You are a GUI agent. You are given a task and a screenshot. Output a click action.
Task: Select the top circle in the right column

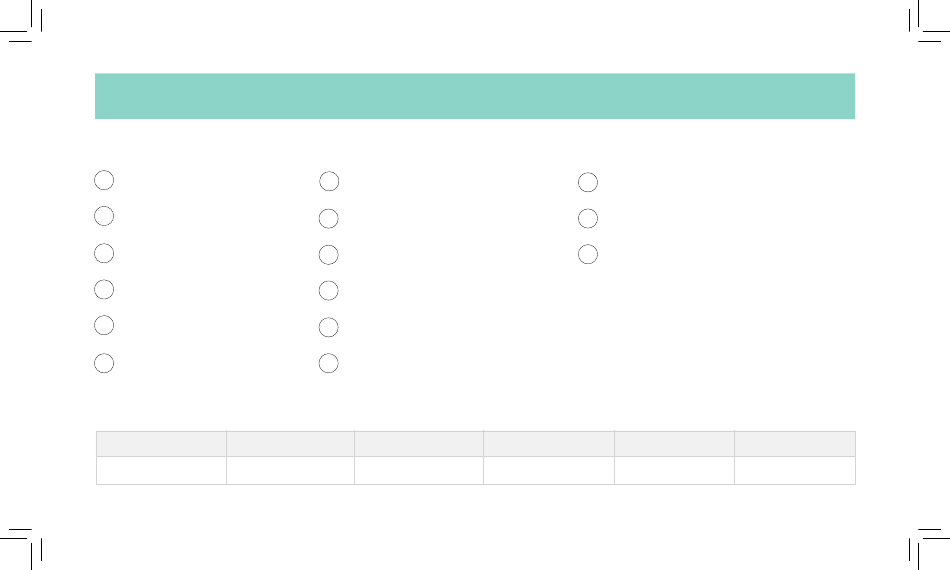[588, 182]
